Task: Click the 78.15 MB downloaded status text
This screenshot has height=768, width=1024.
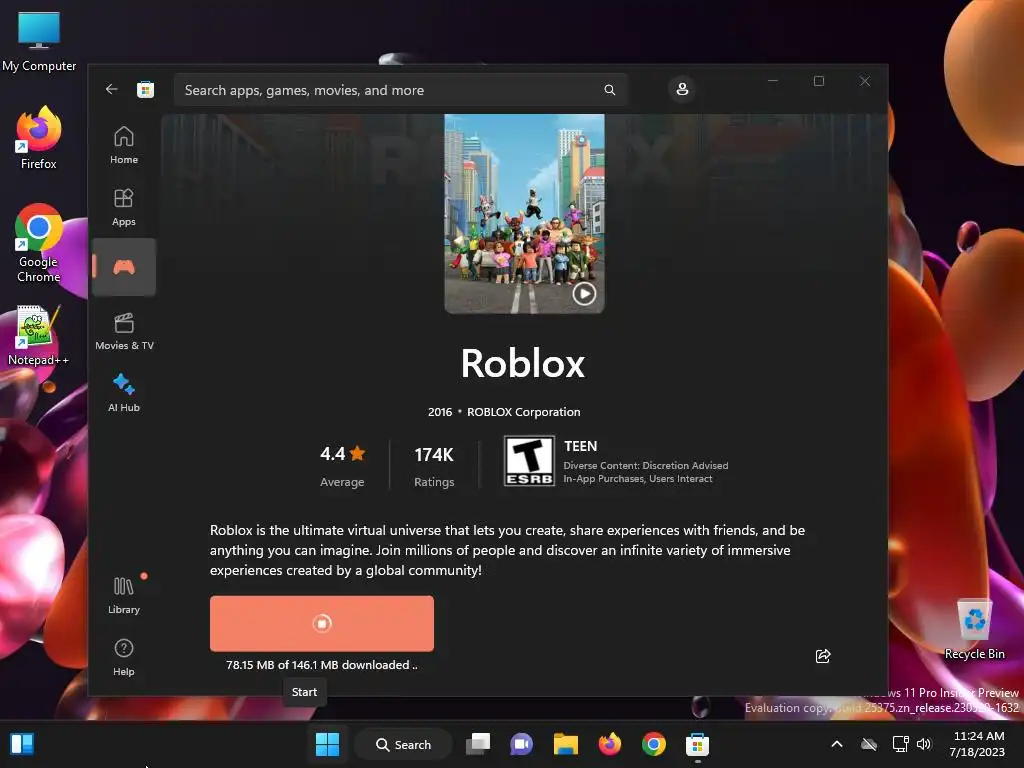Action: (x=322, y=665)
